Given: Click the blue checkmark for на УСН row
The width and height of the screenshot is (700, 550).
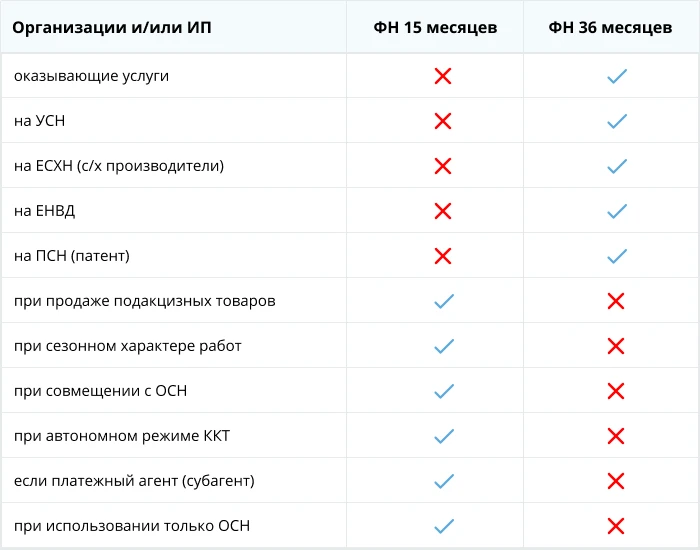Looking at the screenshot, I should click(x=616, y=121).
